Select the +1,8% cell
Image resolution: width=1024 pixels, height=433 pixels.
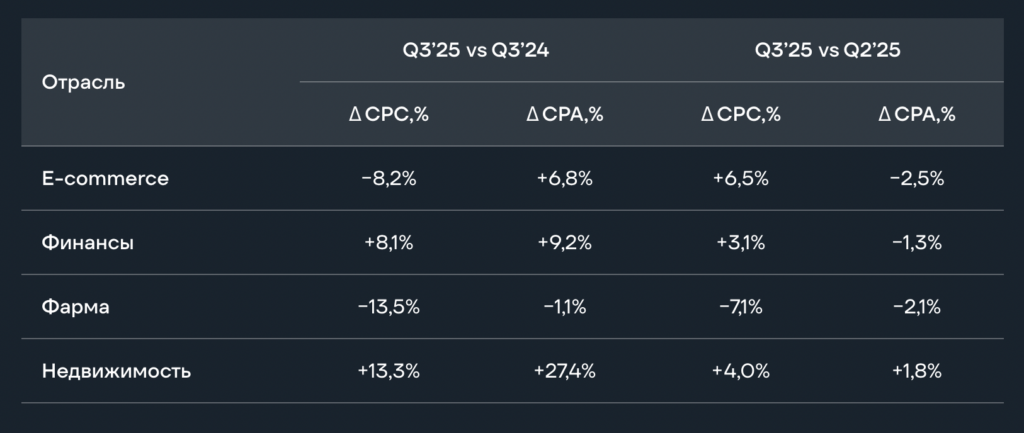tap(916, 371)
